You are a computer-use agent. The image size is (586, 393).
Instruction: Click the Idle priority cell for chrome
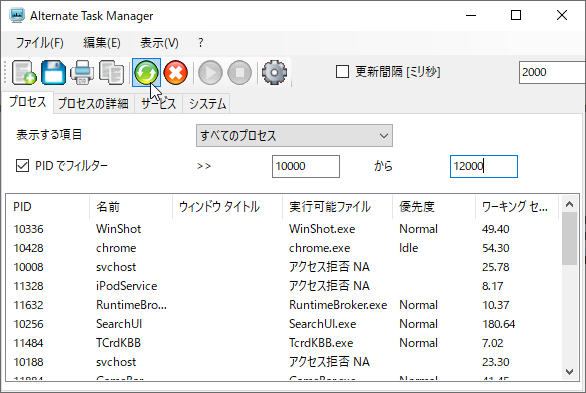408,248
